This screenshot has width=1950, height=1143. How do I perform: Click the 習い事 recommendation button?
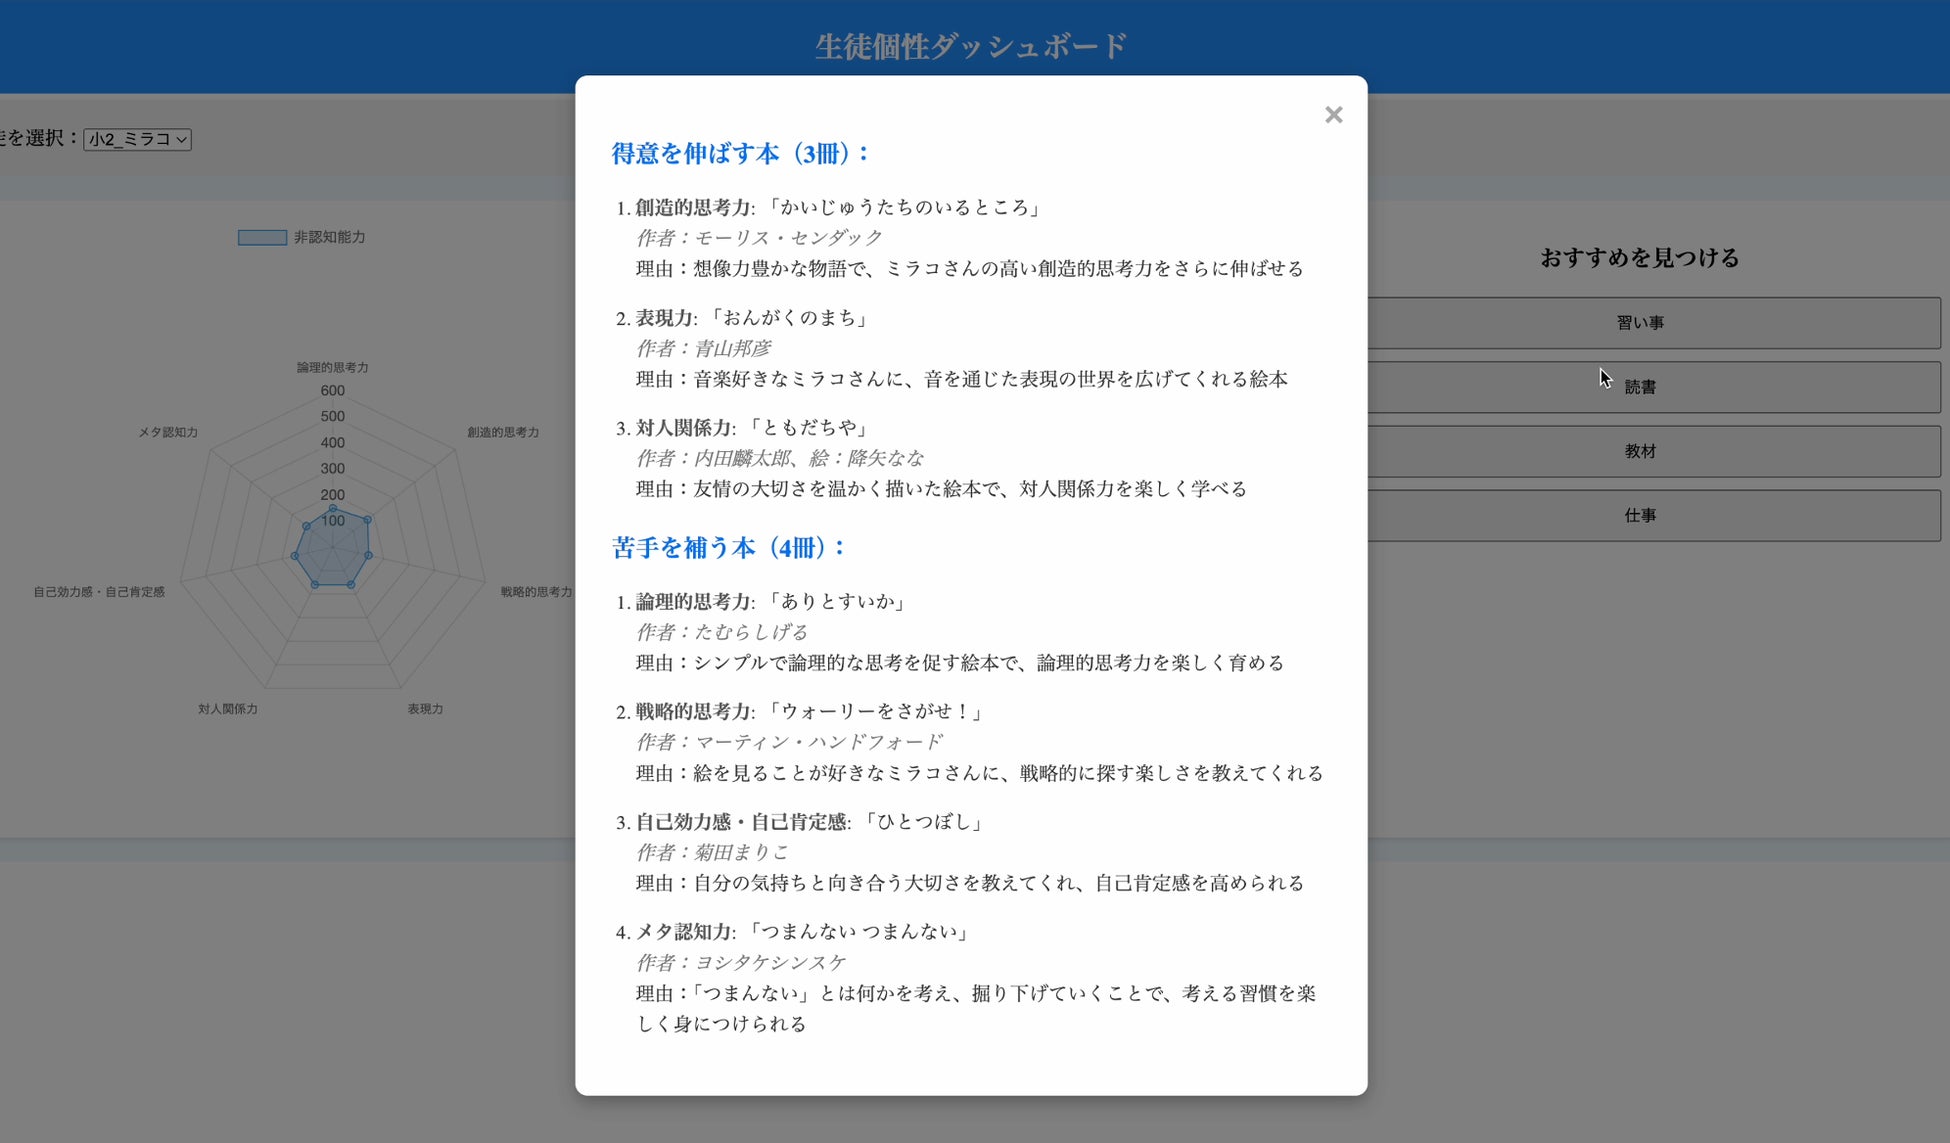[1640, 323]
